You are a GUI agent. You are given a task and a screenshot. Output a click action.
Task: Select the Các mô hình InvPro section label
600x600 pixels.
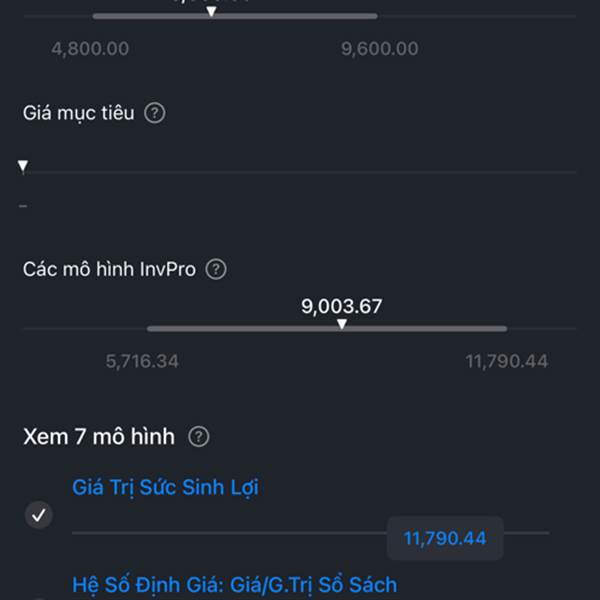click(109, 269)
